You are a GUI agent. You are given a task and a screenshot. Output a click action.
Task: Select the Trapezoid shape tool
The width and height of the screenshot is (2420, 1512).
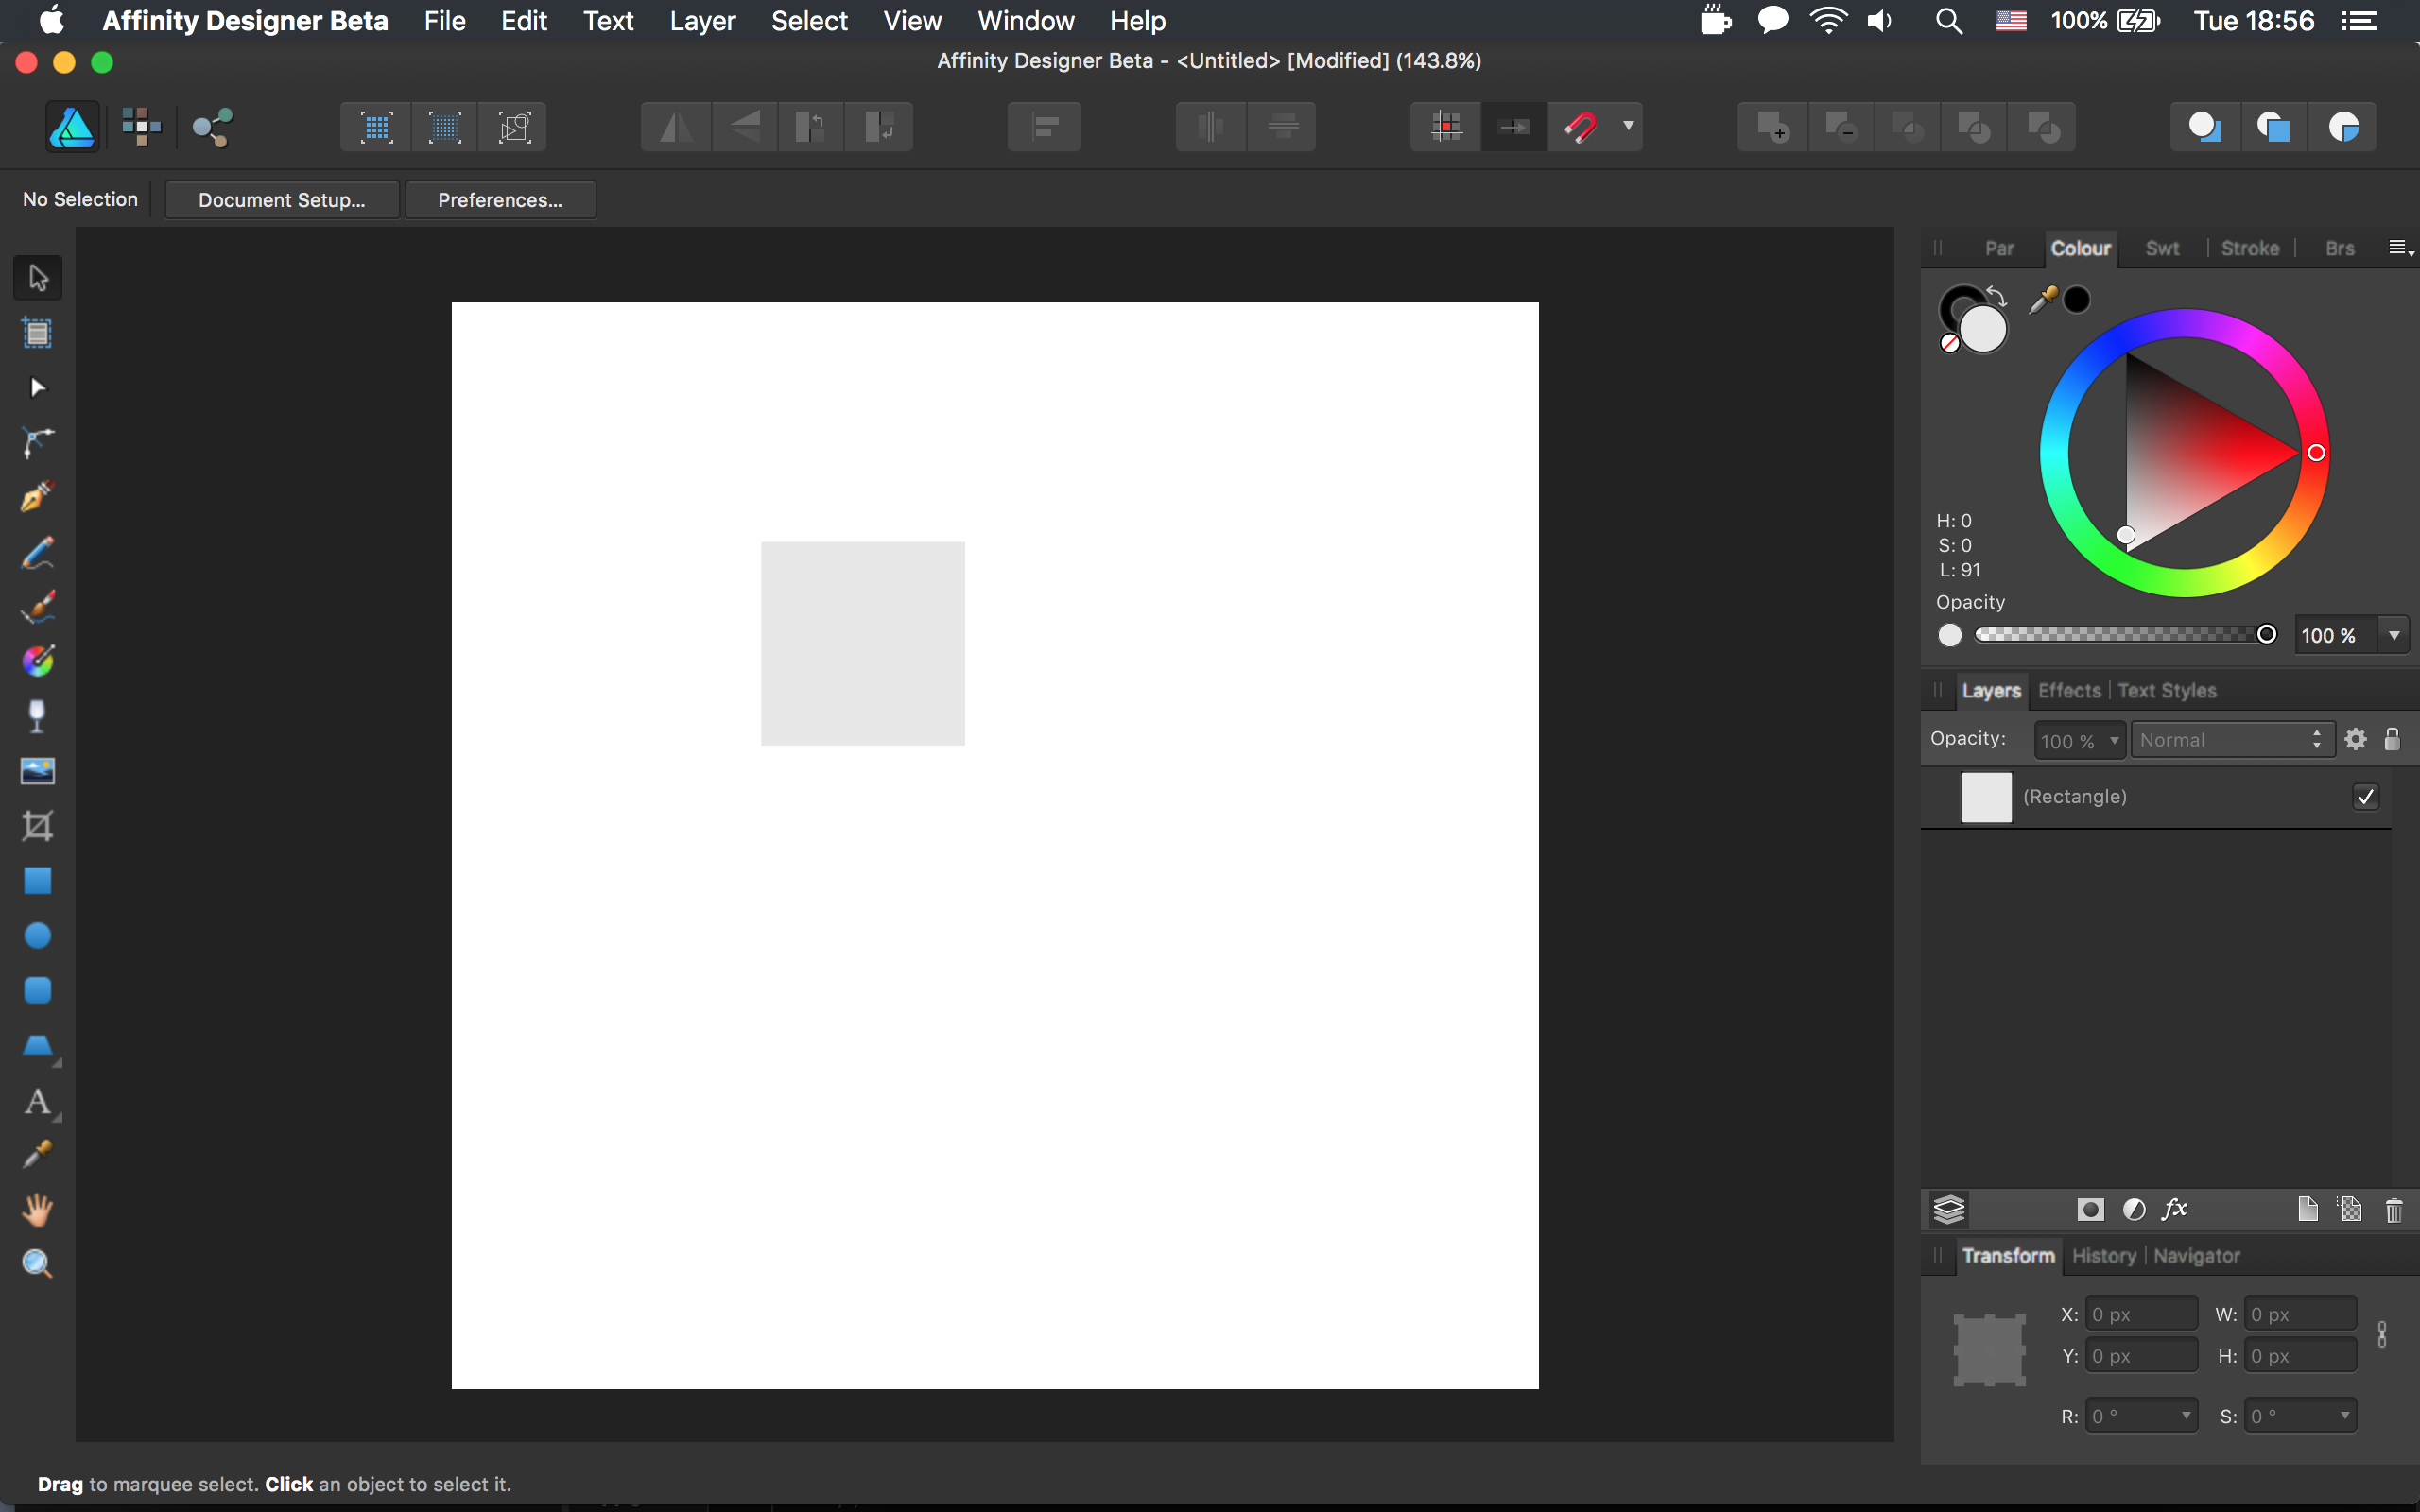38,1046
